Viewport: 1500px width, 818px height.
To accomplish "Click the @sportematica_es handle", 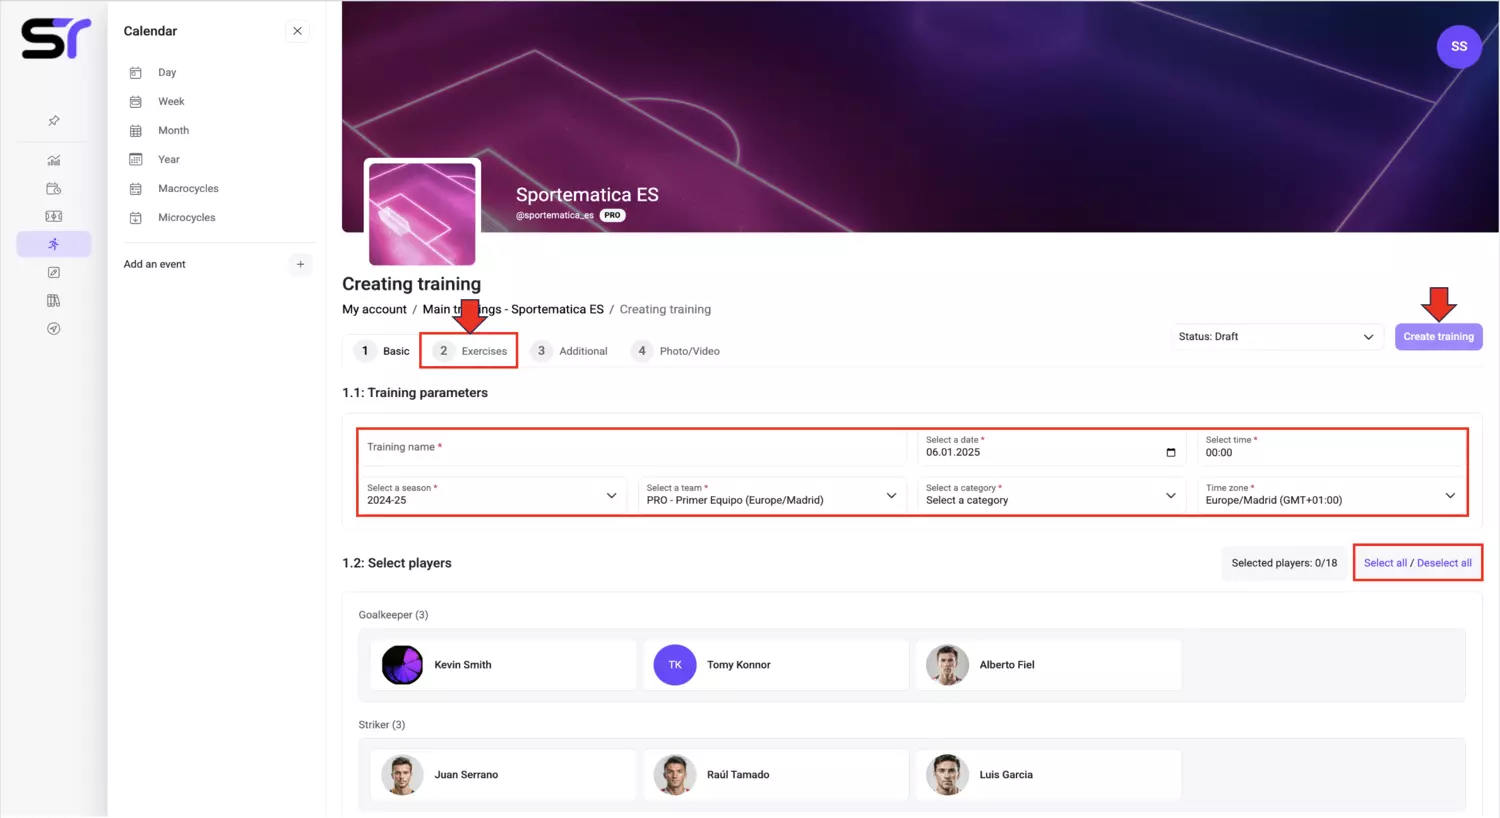I will [x=555, y=215].
